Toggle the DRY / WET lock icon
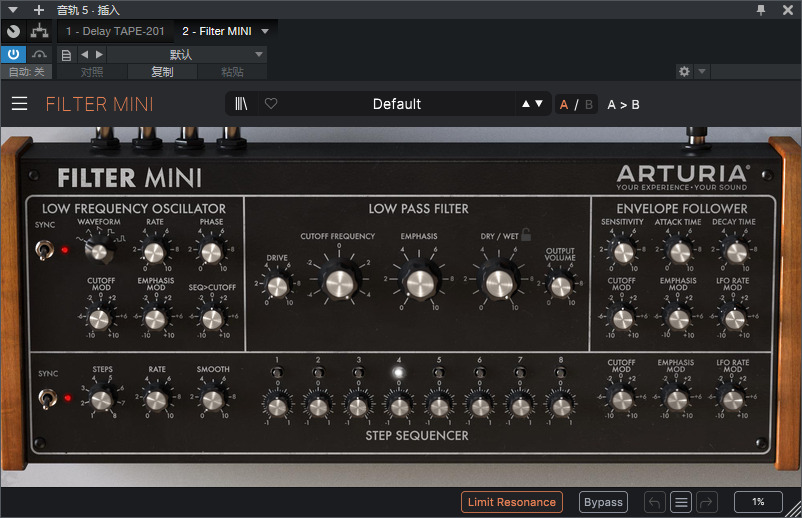The width and height of the screenshot is (802, 518). (526, 234)
